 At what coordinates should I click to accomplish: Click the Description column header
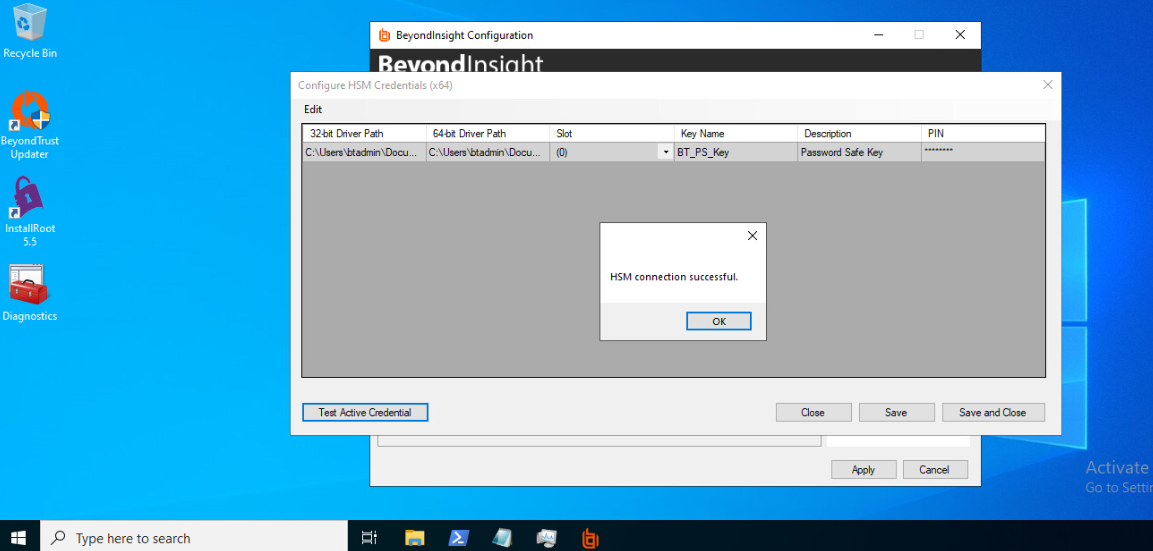pos(859,134)
